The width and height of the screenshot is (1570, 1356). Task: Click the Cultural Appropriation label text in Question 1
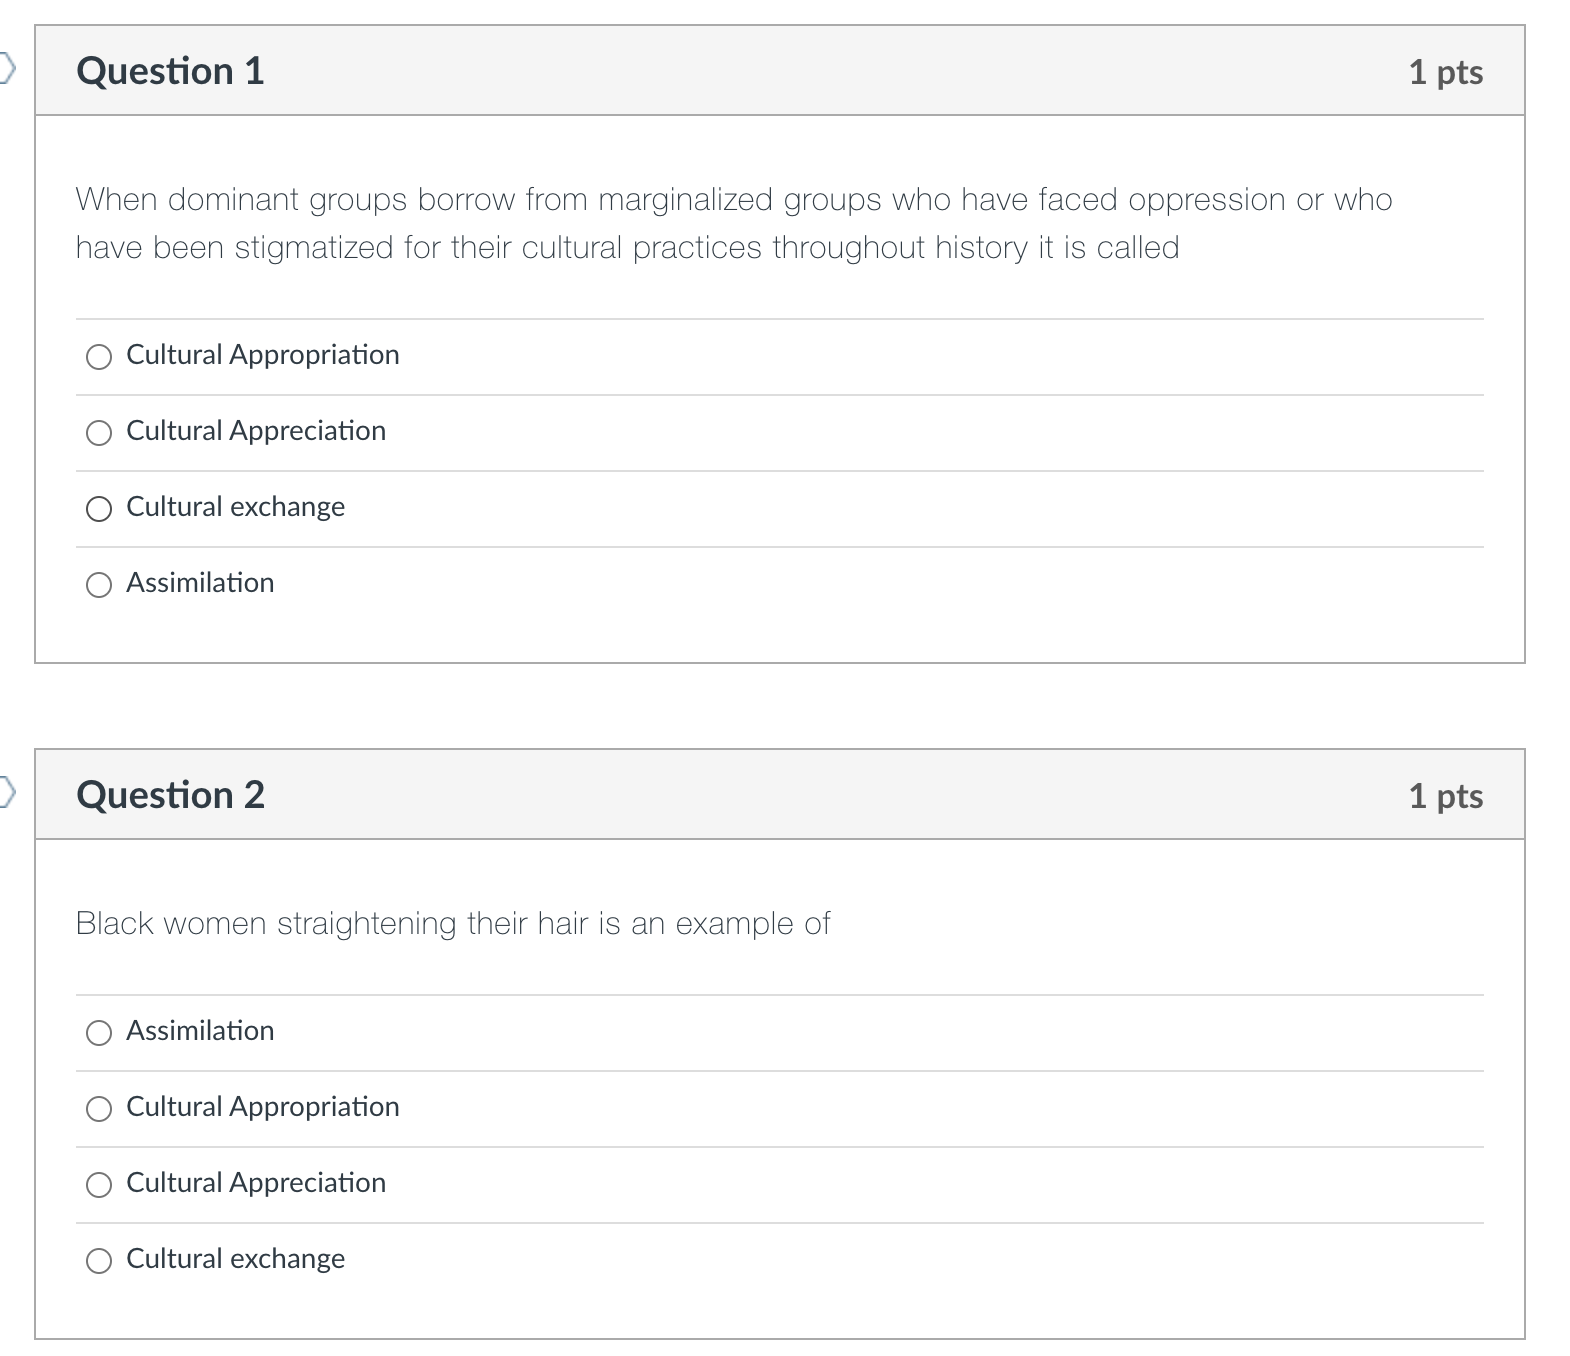[262, 355]
